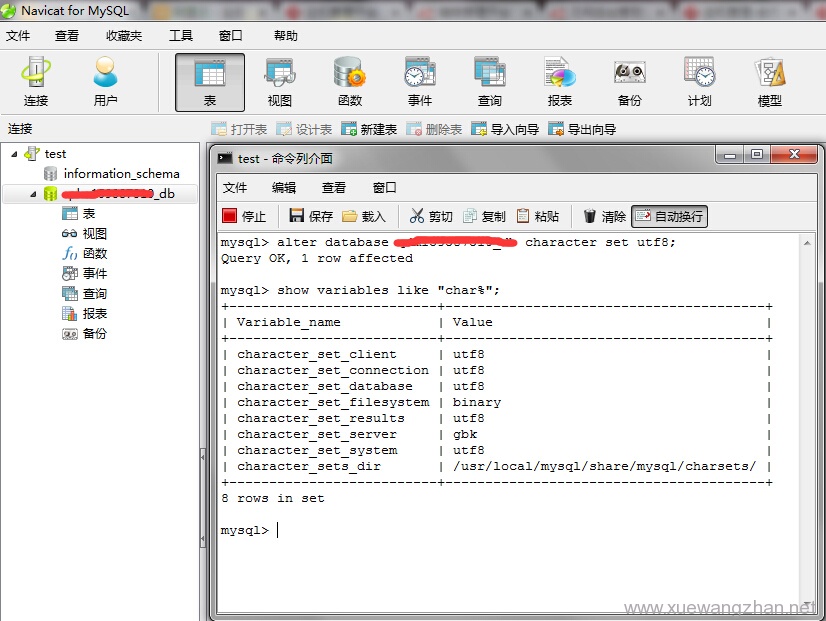Screen dimensions: 826x621
Task: Toggle the 自动换行 word wrap button
Action: pyautogui.click(x=669, y=216)
